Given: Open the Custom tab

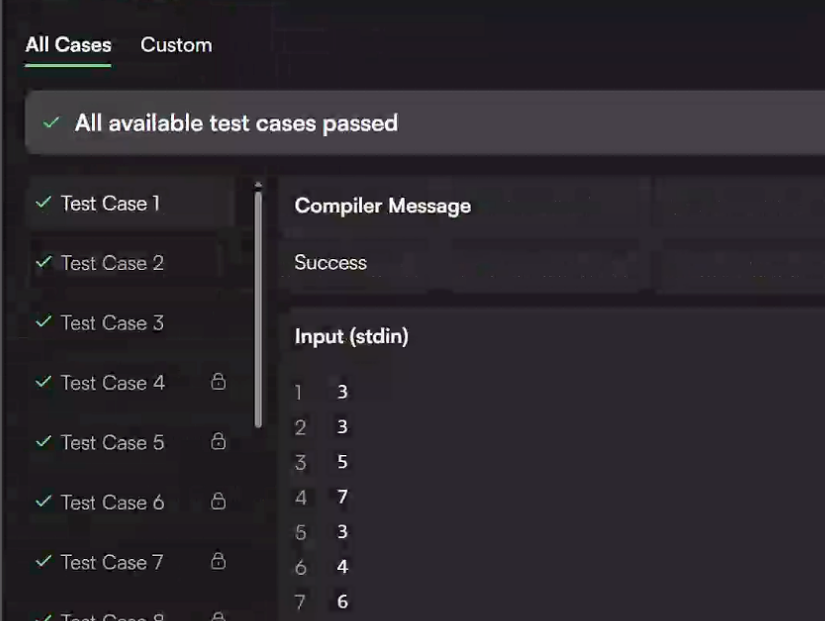Looking at the screenshot, I should (x=176, y=45).
